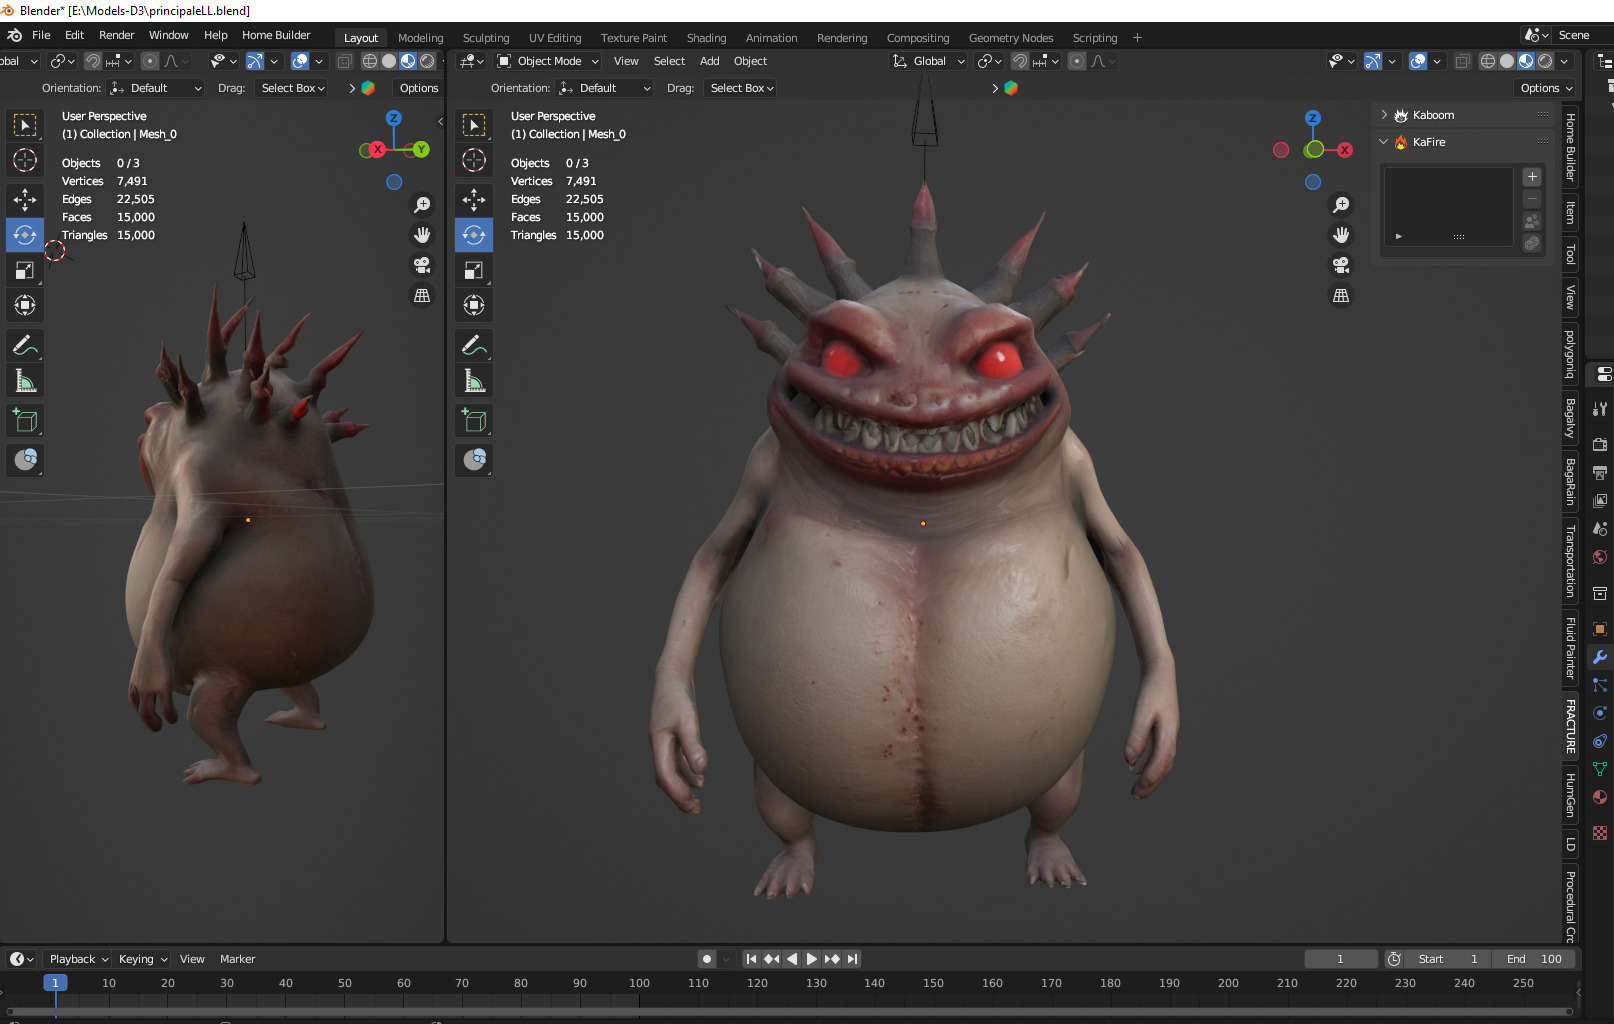The image size is (1614, 1024).
Task: Enable solid shading in right viewport
Action: tap(1507, 61)
